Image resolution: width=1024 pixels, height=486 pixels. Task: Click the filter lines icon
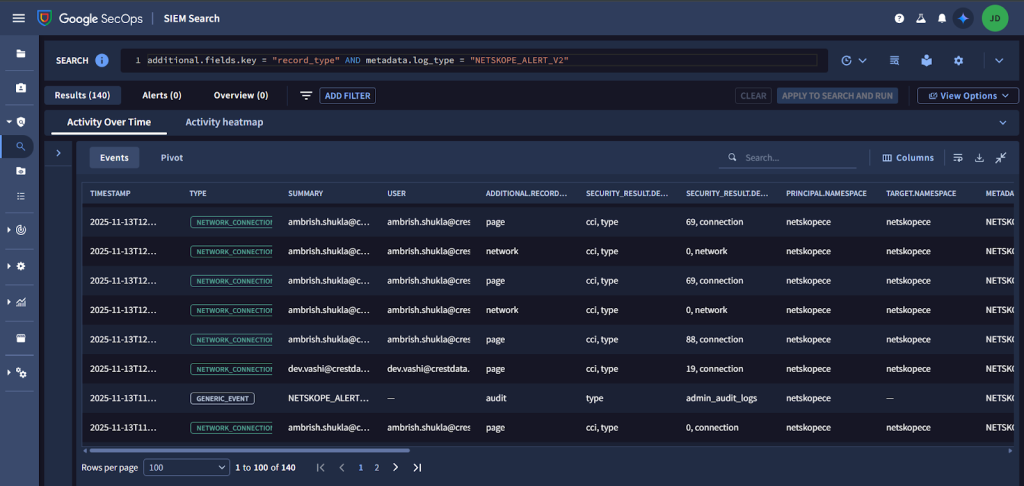click(306, 96)
